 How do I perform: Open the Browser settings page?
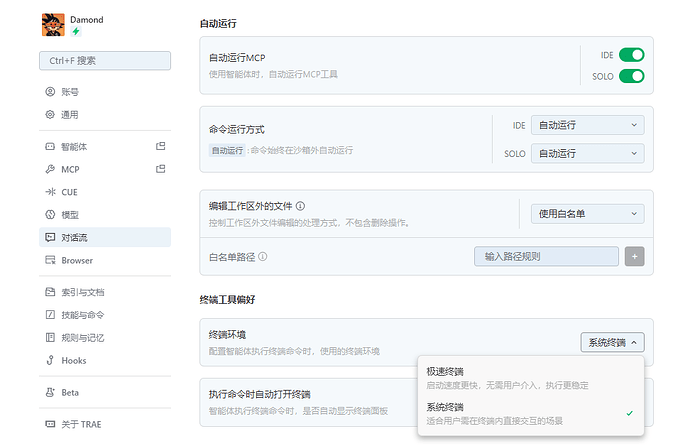click(x=105, y=260)
